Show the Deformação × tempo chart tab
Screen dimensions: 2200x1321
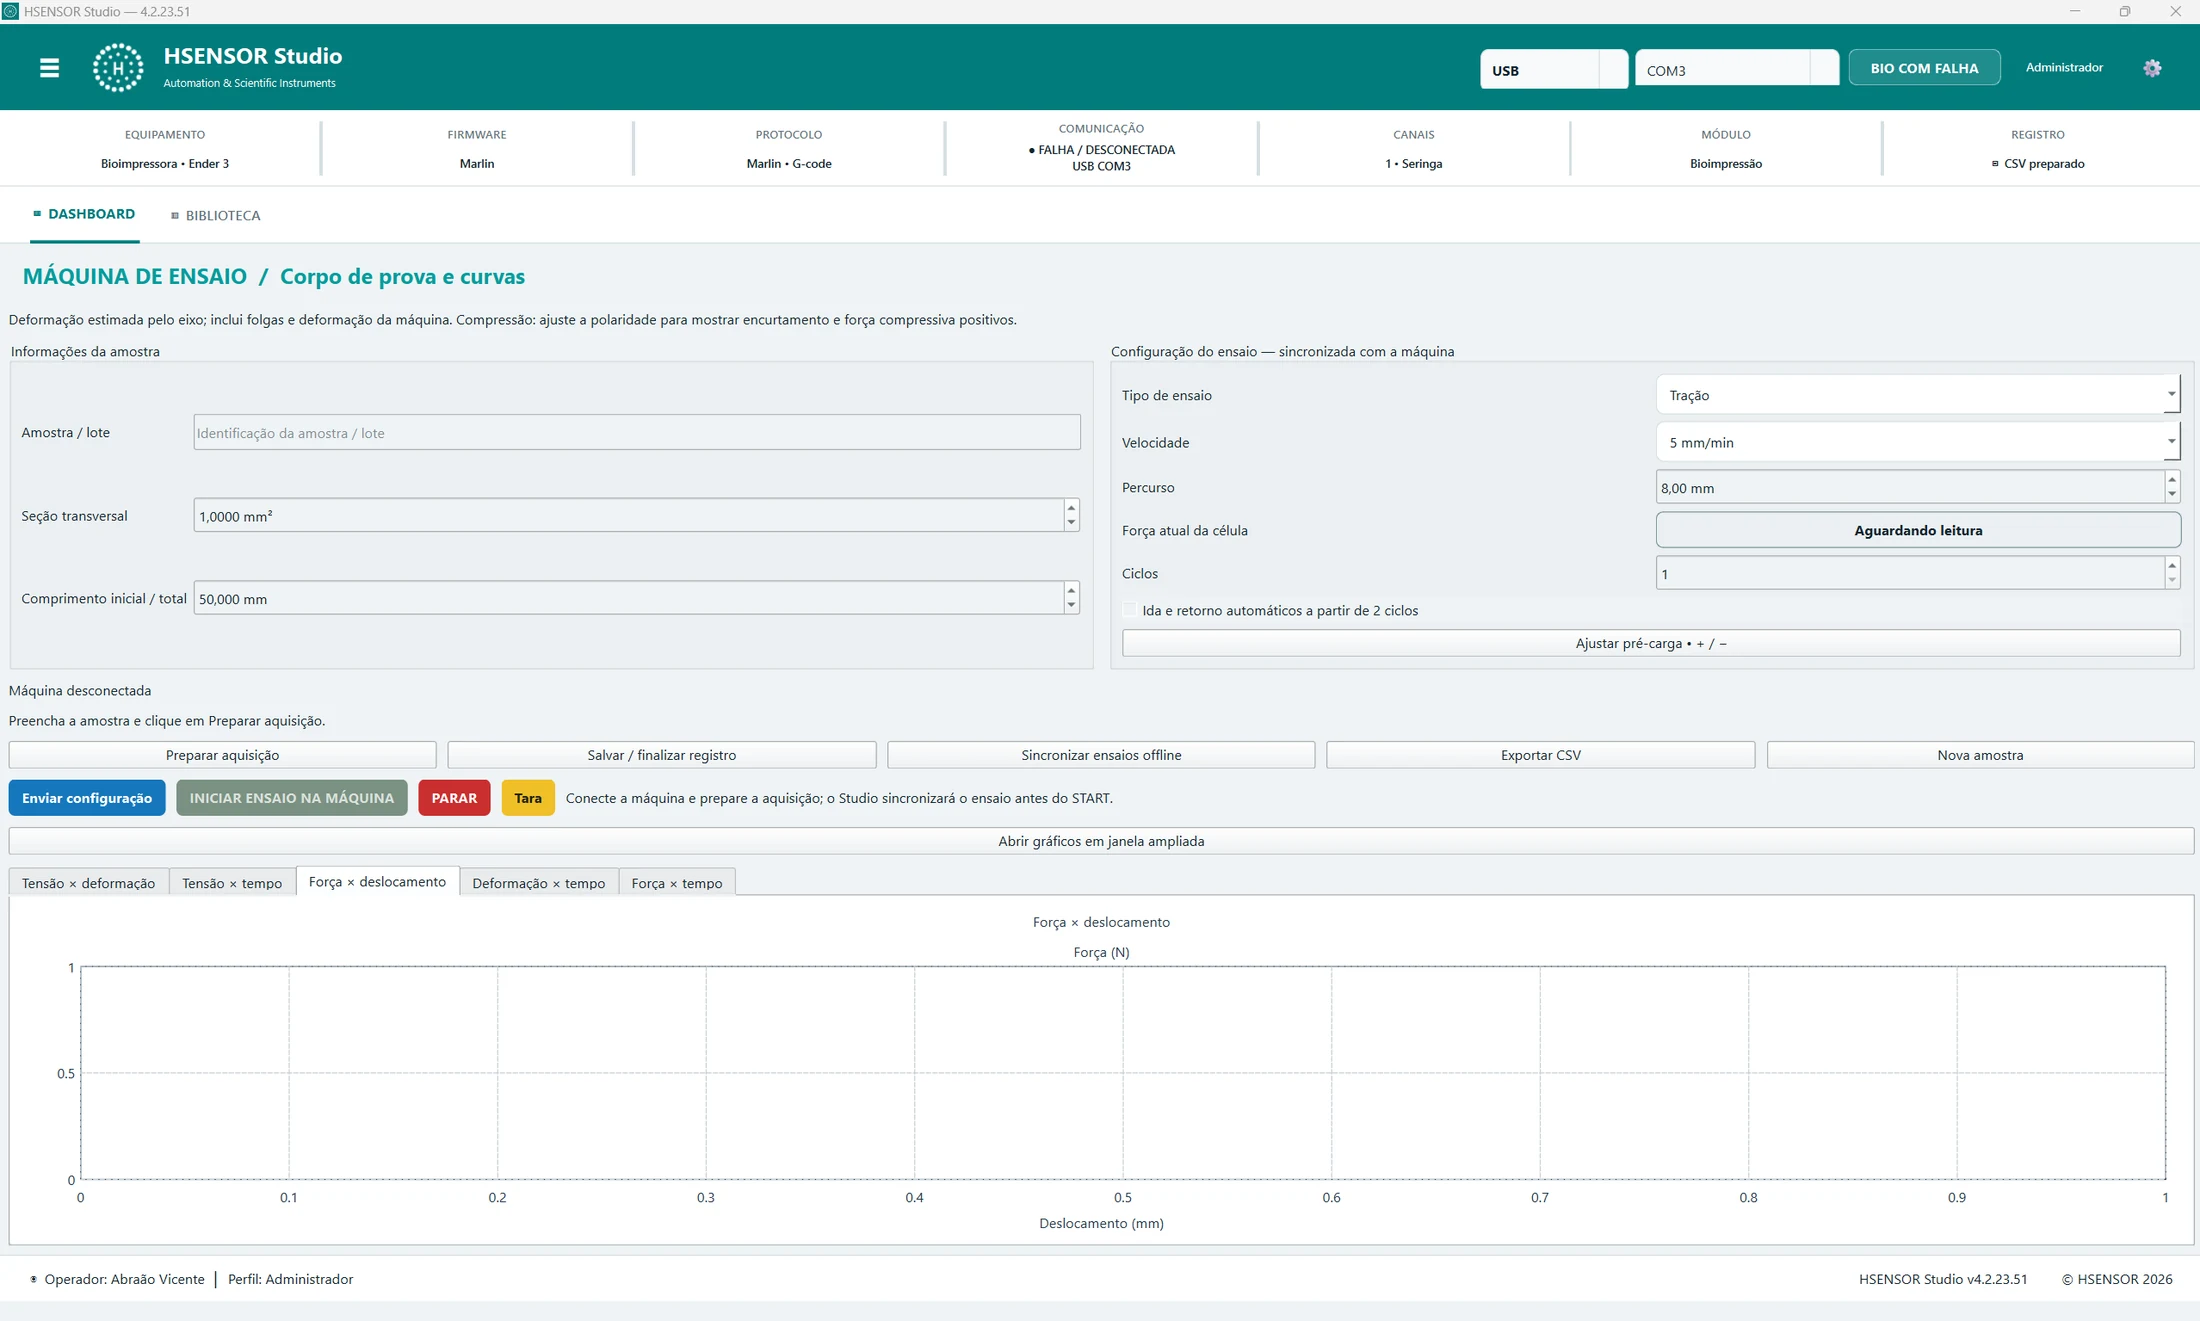[x=539, y=883]
